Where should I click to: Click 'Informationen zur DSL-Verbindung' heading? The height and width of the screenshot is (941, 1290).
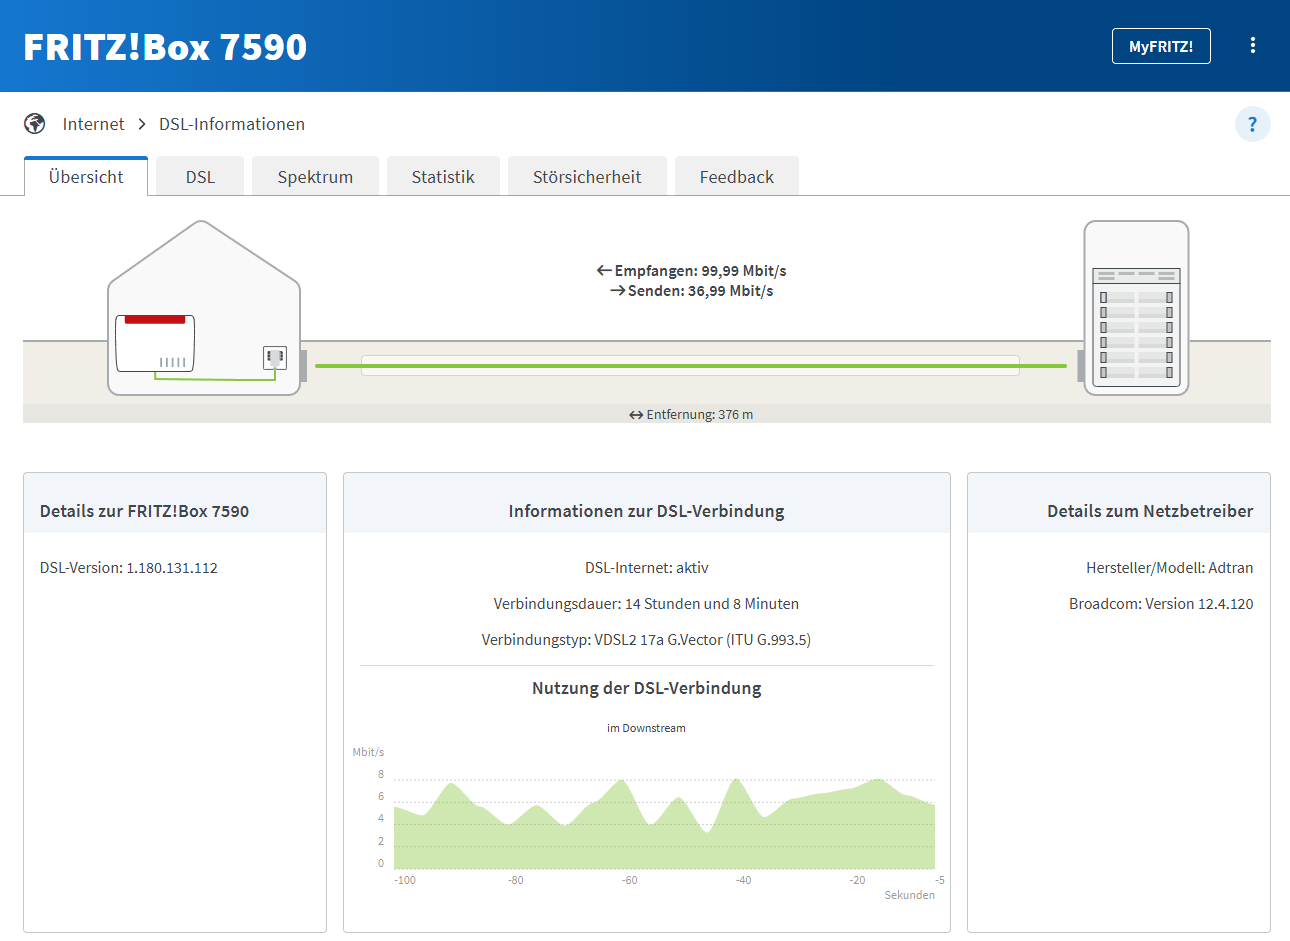point(647,511)
